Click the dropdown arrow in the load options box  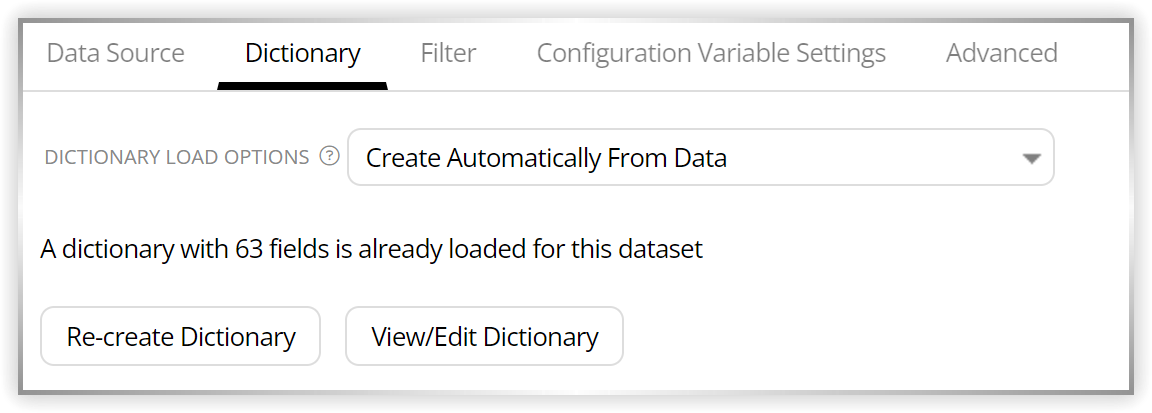1032,158
